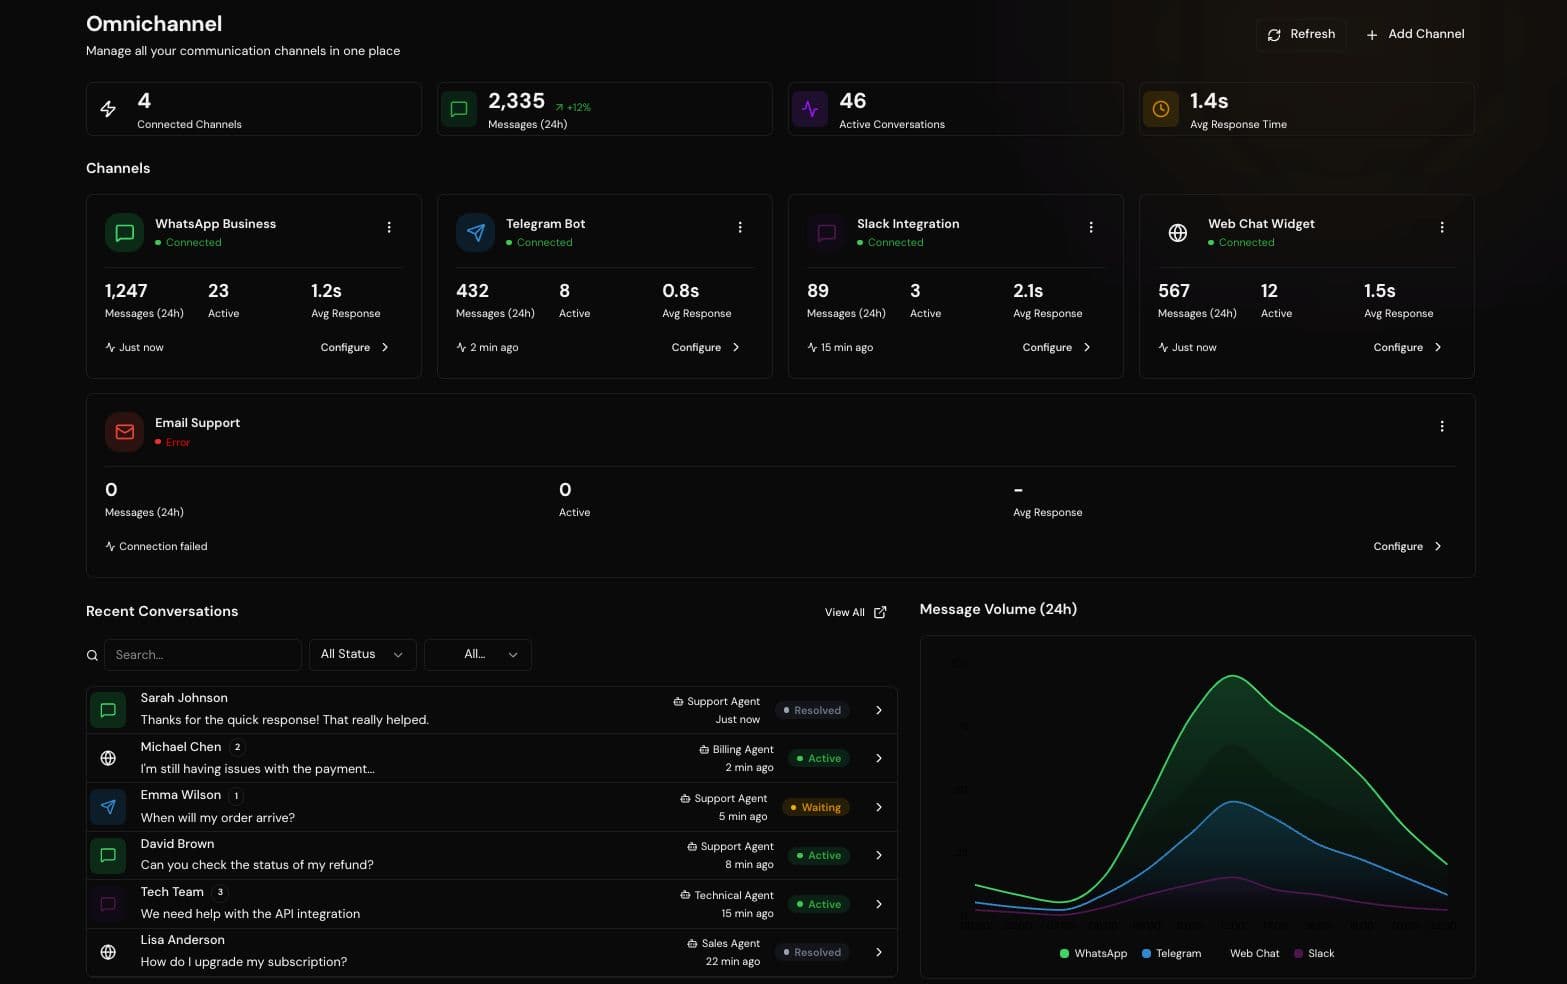
Task: Expand the All Status filter dropdown
Action: [362, 654]
